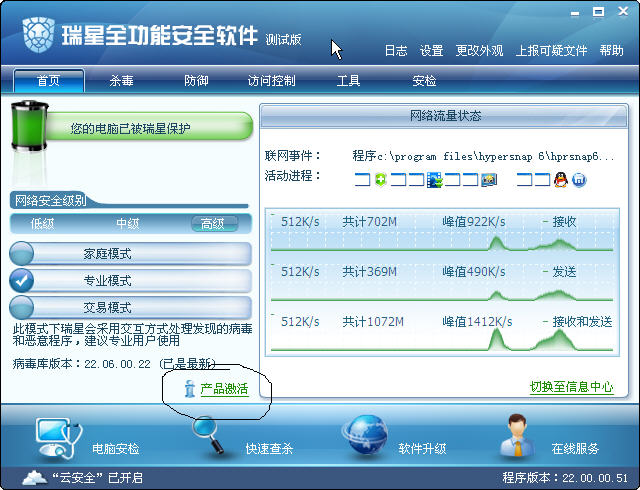Click the 共计1072M value
The height and width of the screenshot is (490, 640).
373,322
